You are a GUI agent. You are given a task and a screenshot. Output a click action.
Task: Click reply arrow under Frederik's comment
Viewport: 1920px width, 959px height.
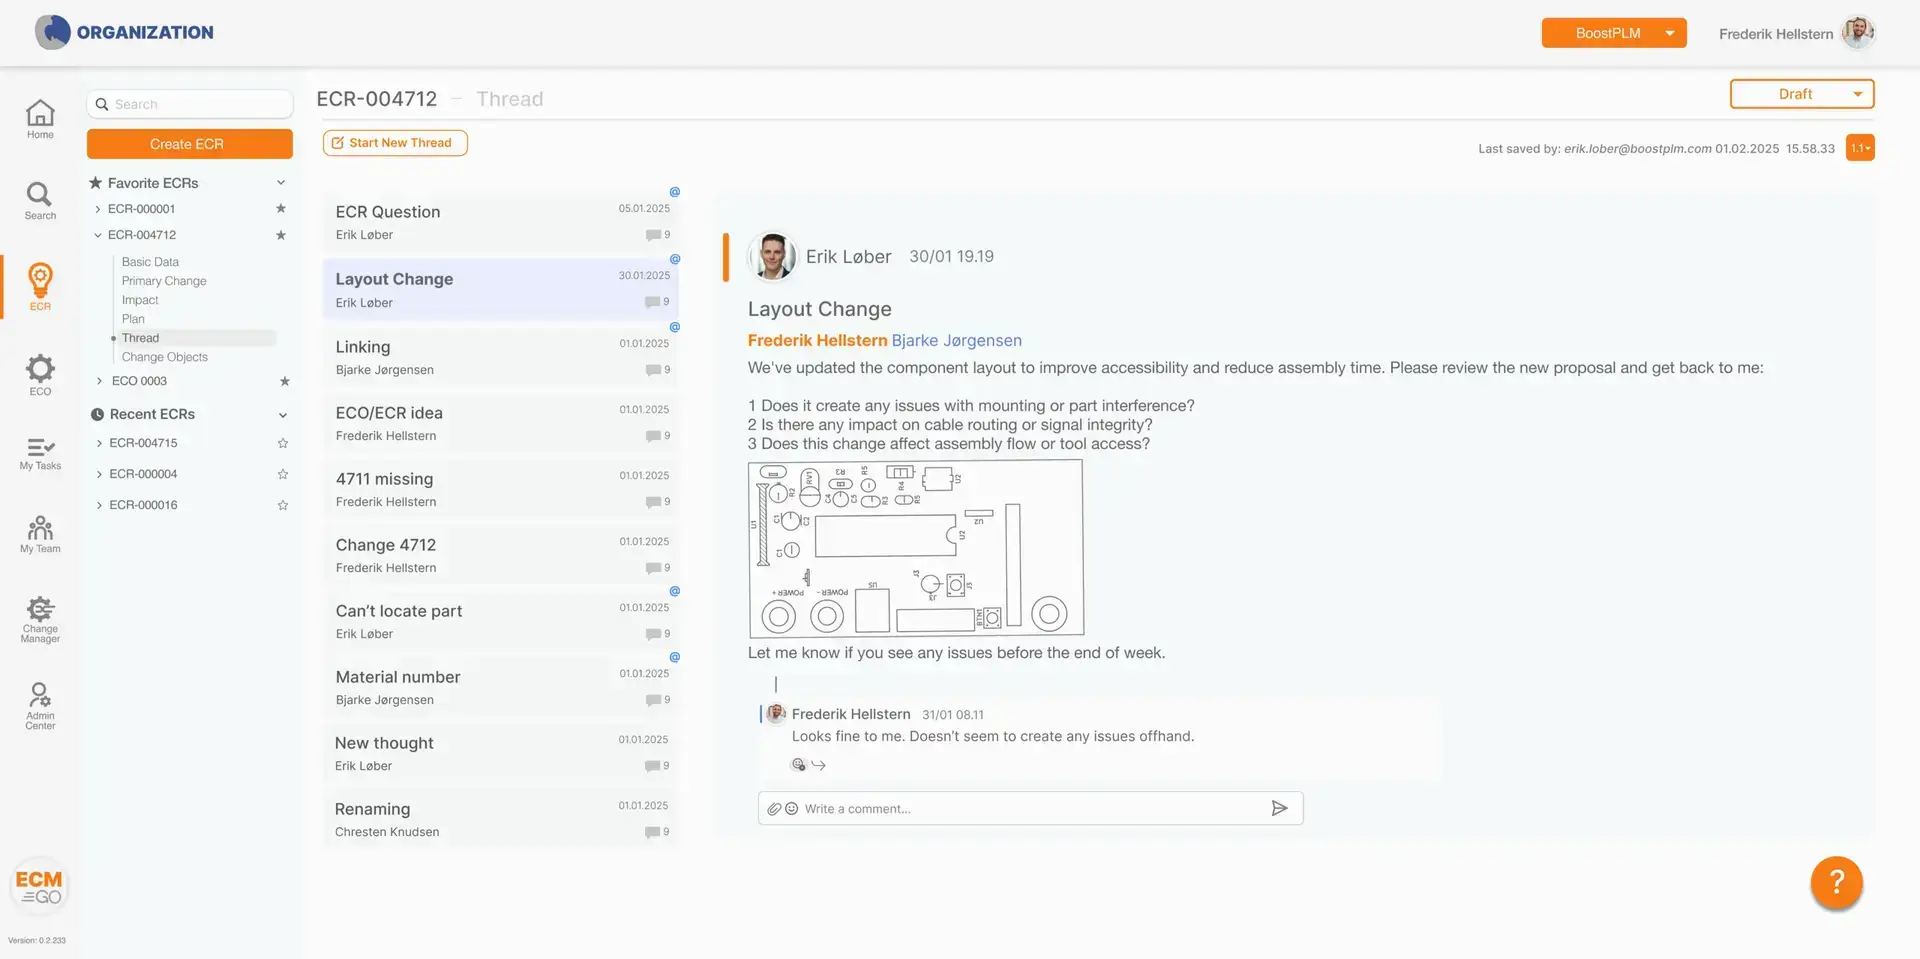819,765
